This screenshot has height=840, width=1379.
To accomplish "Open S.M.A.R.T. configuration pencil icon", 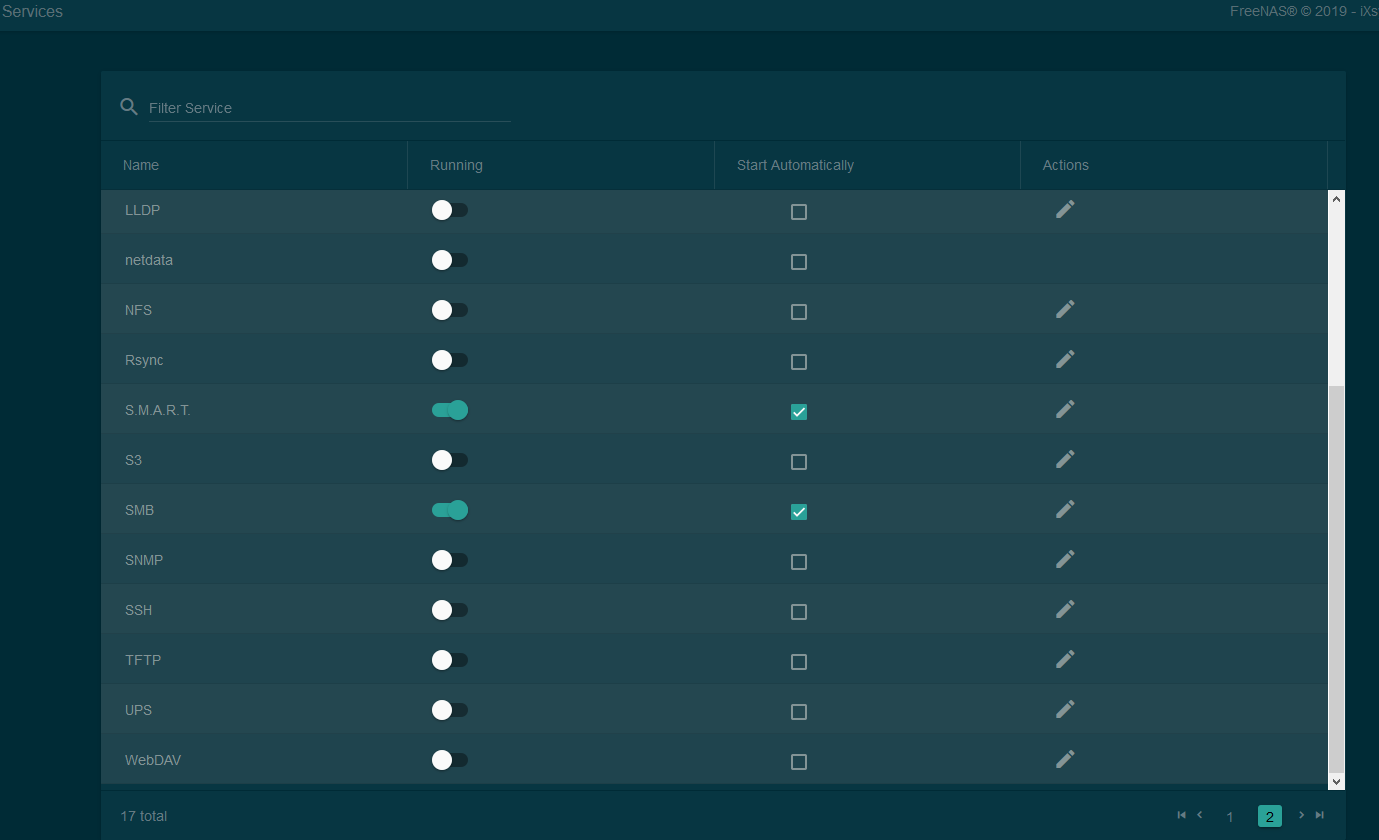I will (x=1065, y=409).
